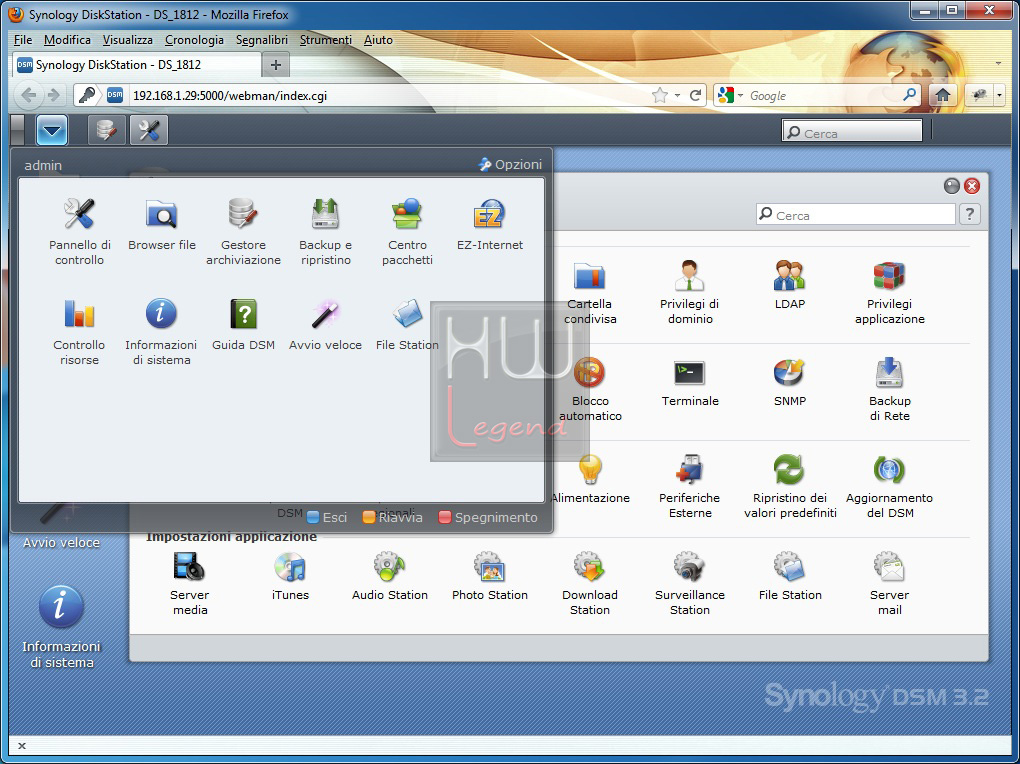The height and width of the screenshot is (764, 1020).
Task: Open the Visualizza menu
Action: pos(128,40)
